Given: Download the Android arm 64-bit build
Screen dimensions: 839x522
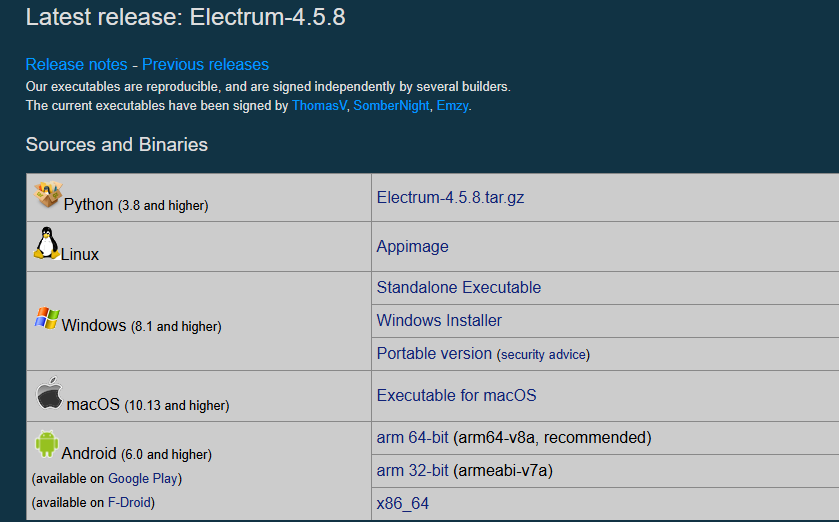Looking at the screenshot, I should pyautogui.click(x=412, y=437).
